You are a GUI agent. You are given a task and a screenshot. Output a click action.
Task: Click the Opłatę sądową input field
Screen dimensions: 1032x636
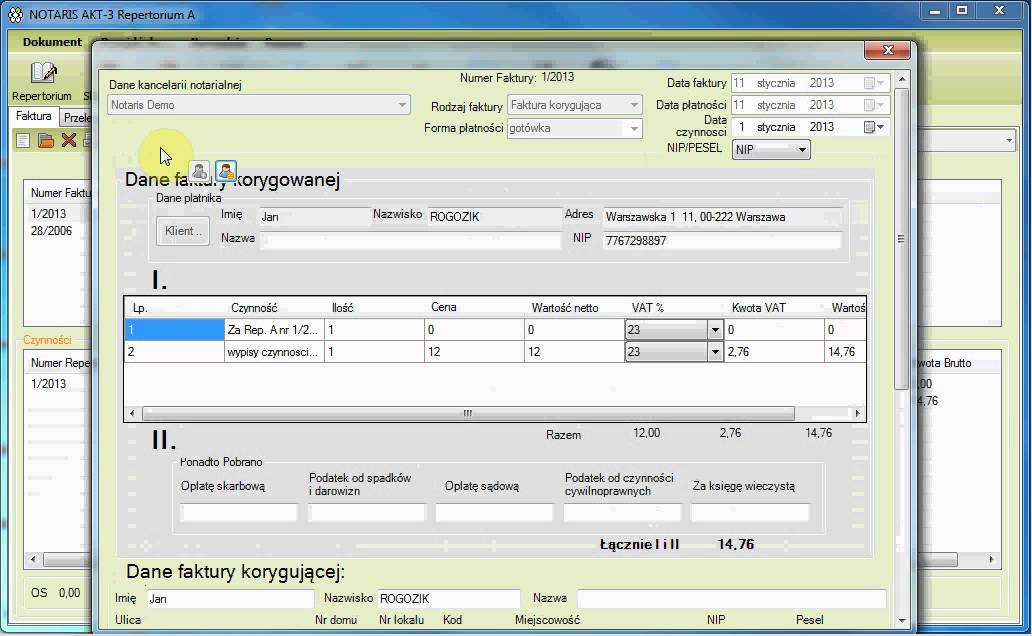(494, 513)
